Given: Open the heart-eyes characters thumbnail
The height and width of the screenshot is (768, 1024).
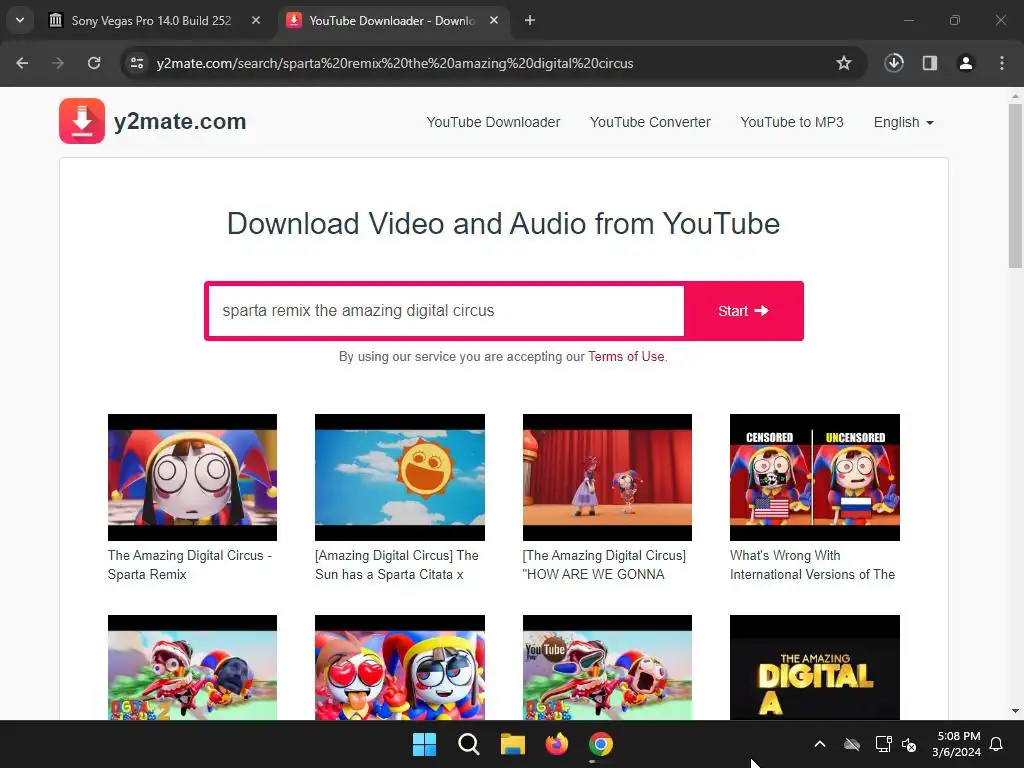Looking at the screenshot, I should coord(400,667).
